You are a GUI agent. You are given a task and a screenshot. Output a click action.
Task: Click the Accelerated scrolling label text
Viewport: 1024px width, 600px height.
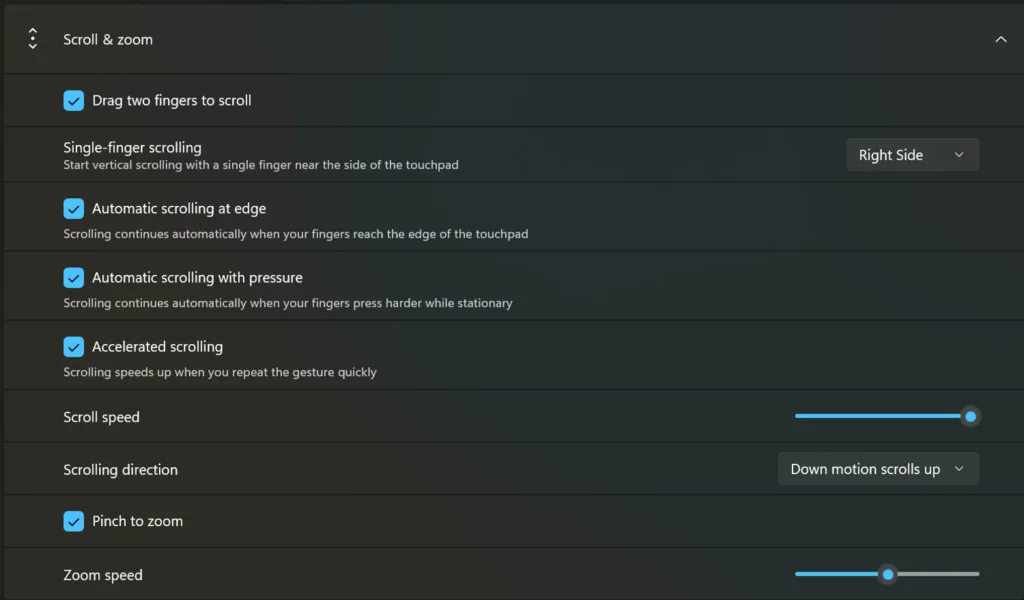(157, 347)
